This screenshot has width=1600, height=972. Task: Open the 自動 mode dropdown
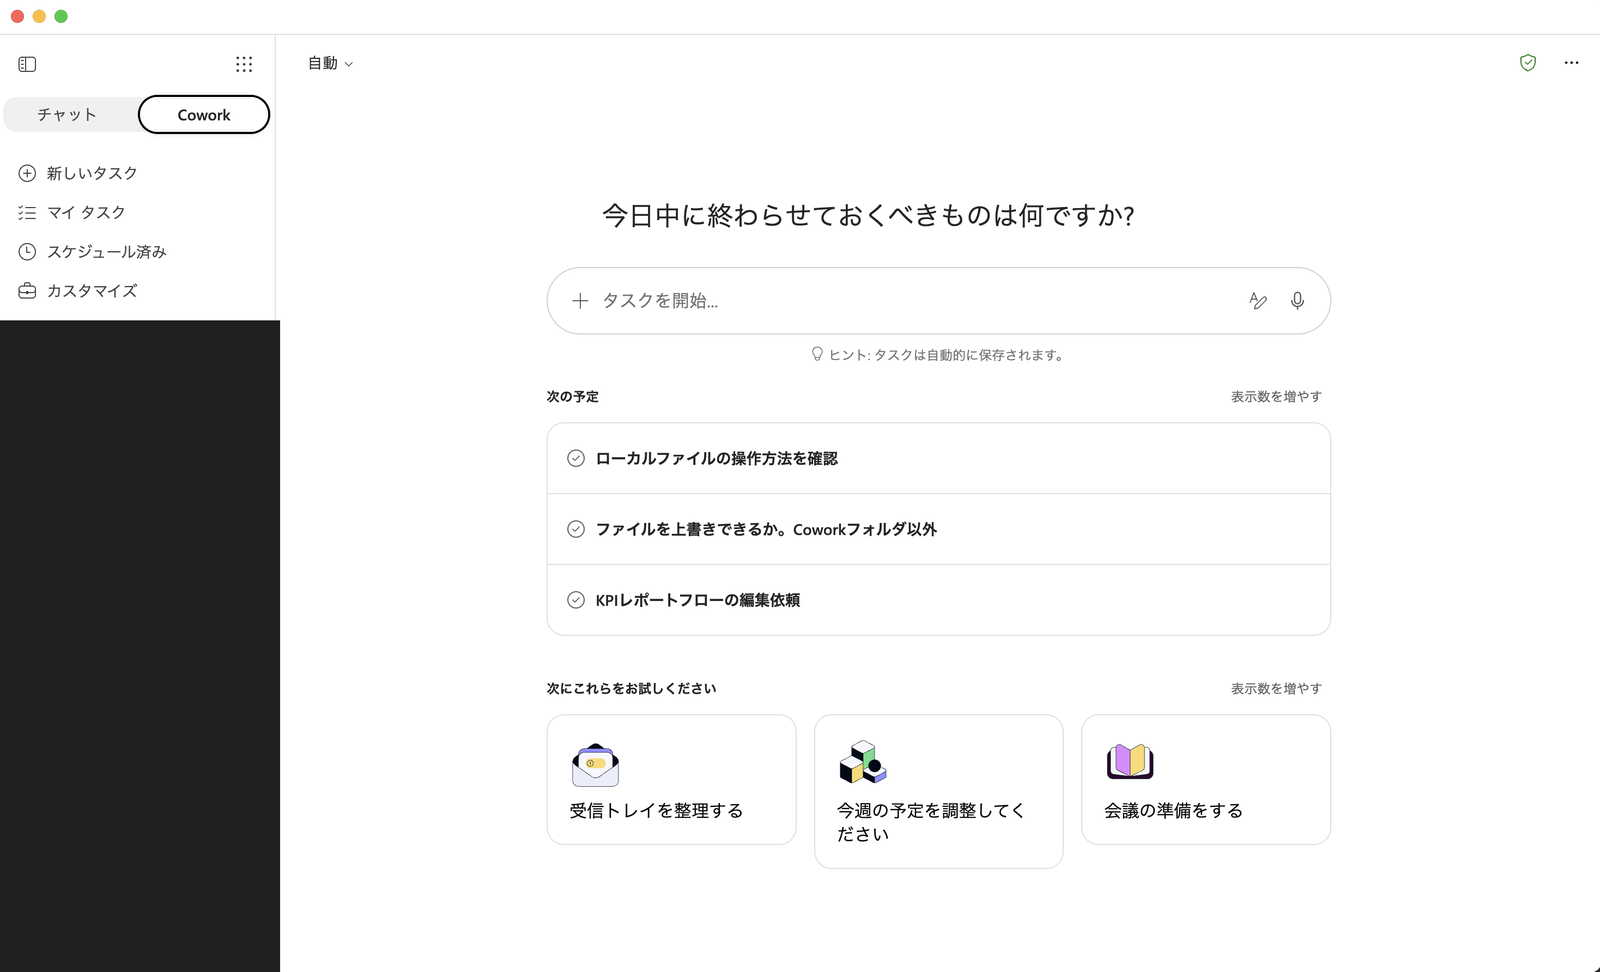[x=330, y=63]
